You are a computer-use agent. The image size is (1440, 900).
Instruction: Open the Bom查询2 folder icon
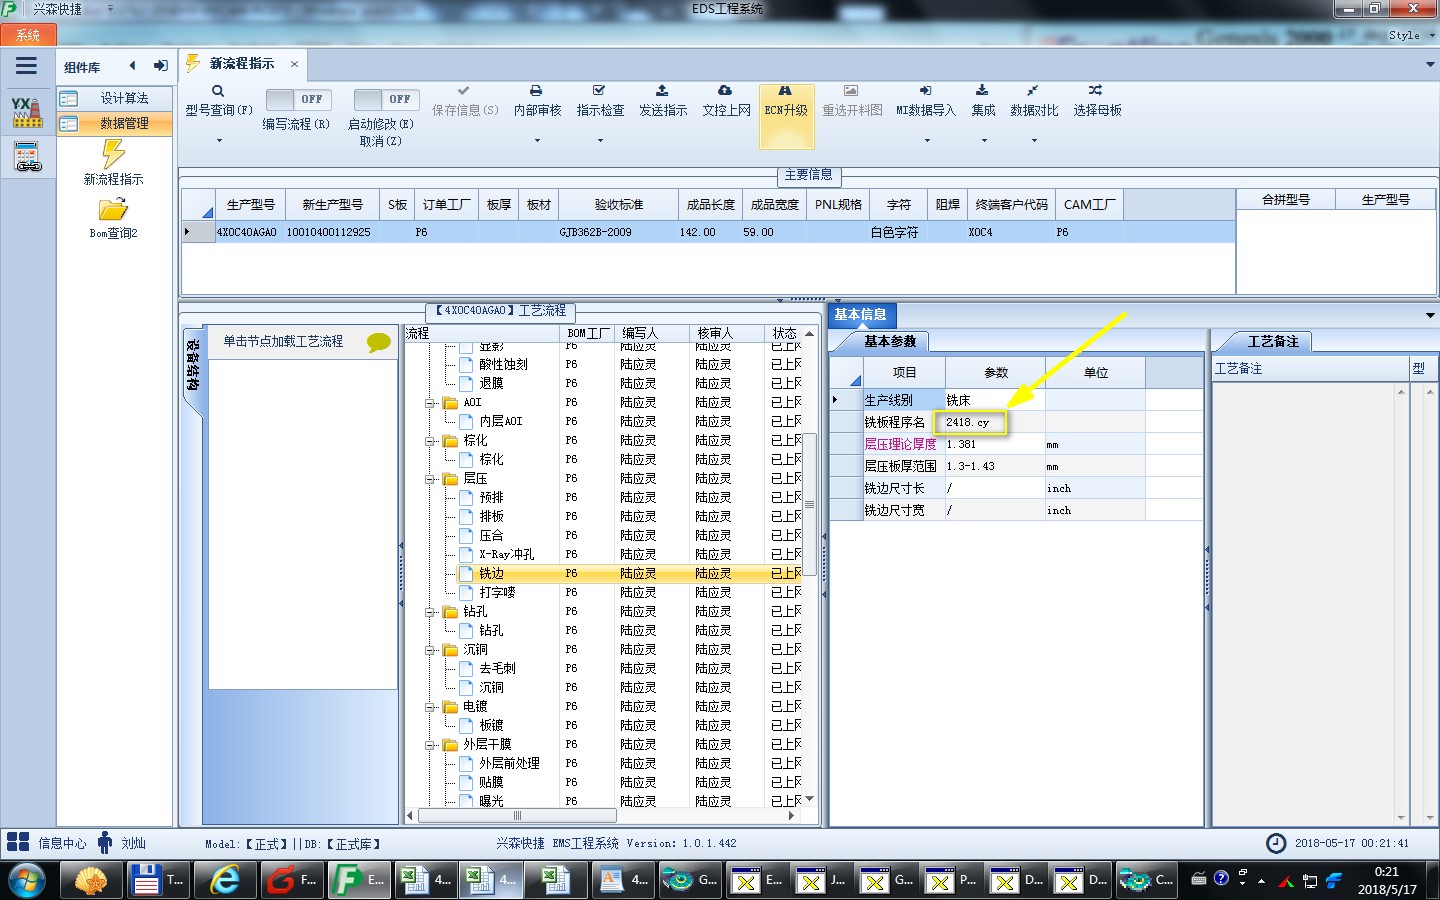coord(113,209)
